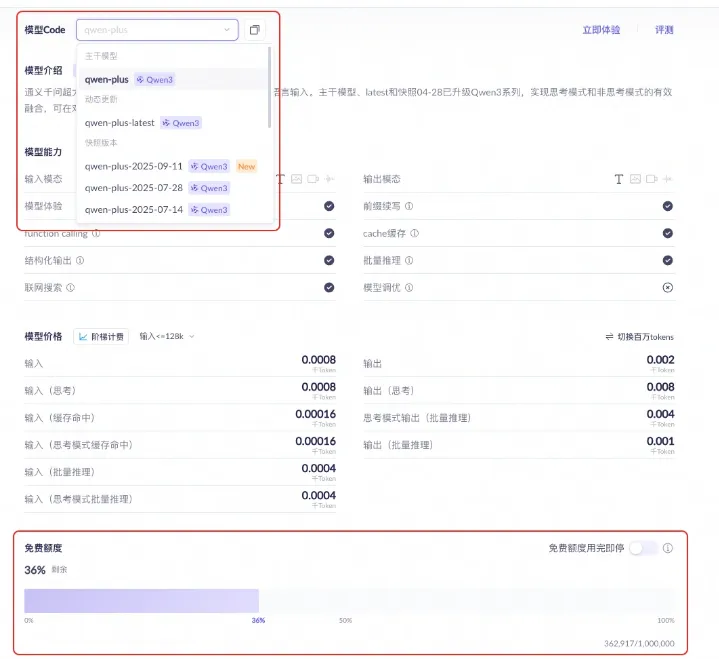Screen dimensions: 719x659
Task: Click the Qwen3 tag beside qwen-plus-latest
Action: coord(181,123)
